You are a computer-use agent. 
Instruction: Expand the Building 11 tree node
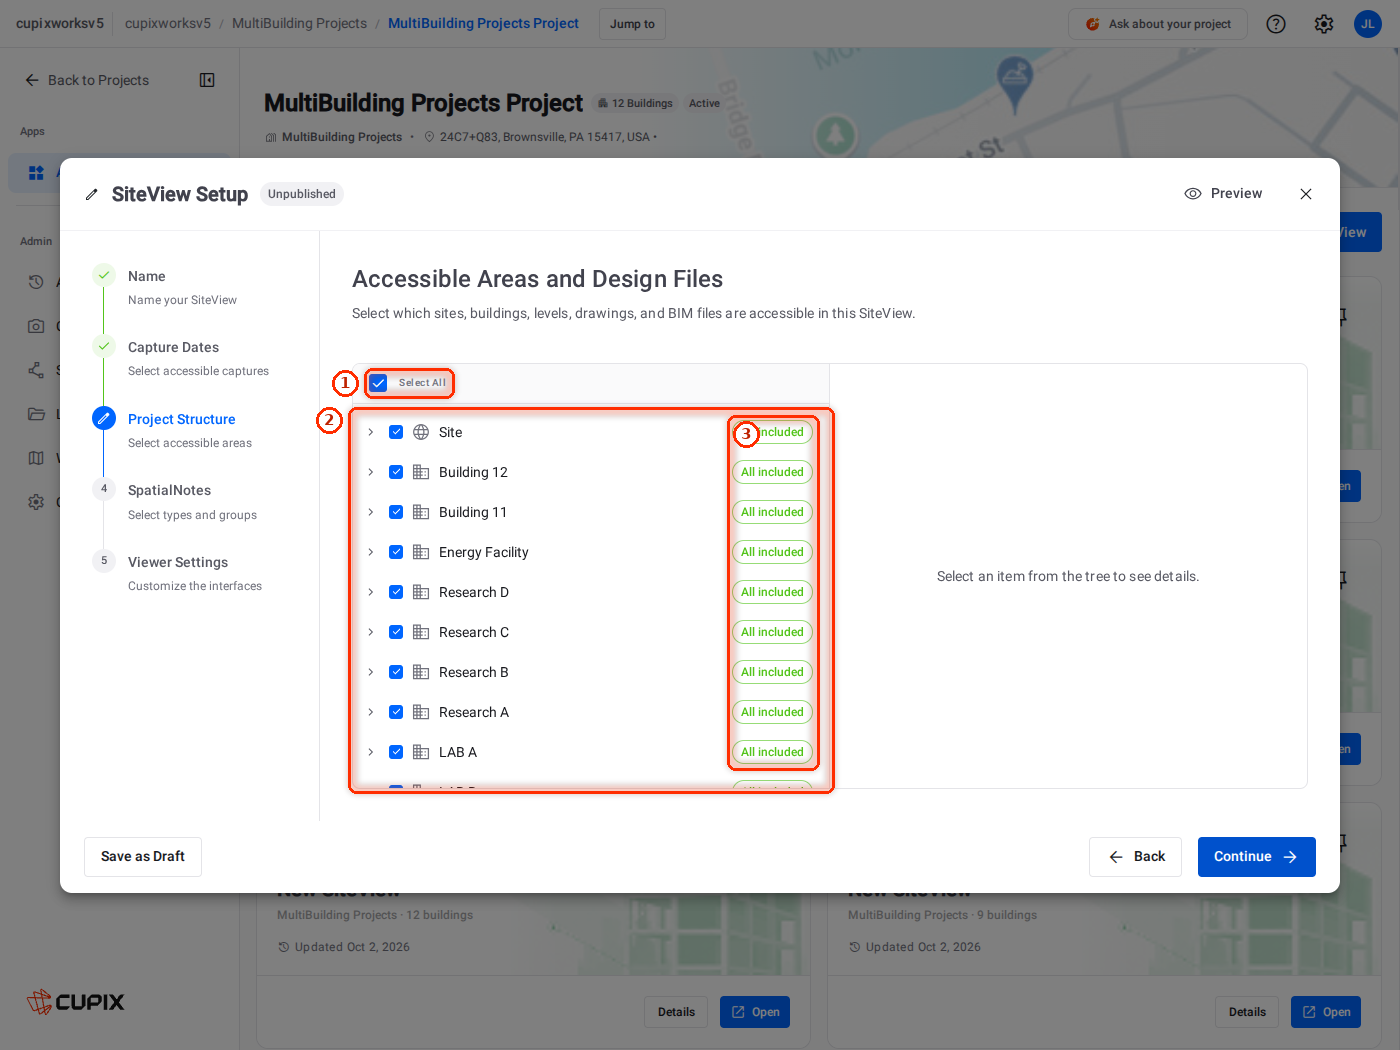[371, 512]
